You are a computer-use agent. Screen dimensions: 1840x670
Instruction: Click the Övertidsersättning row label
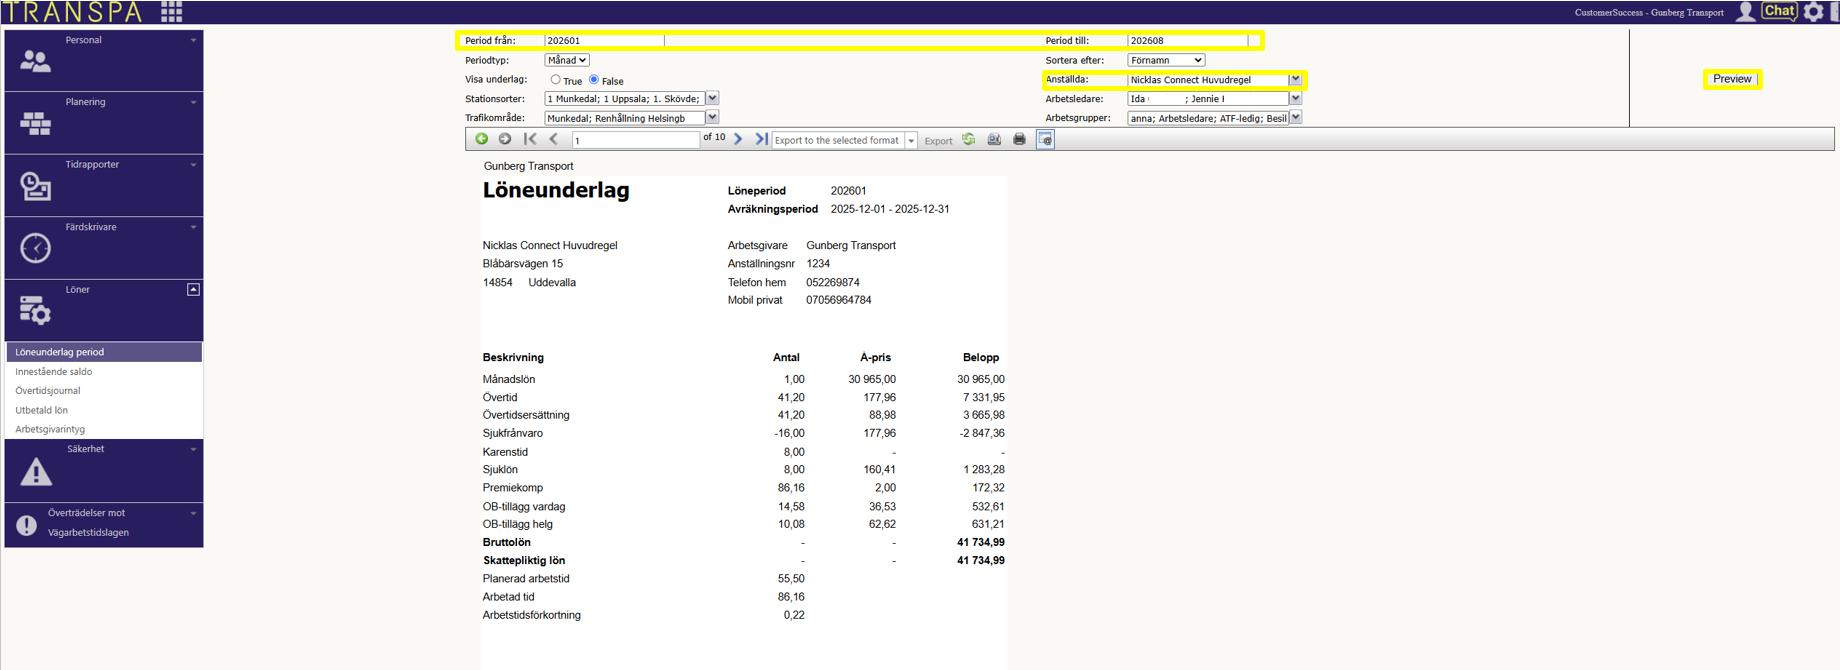pyautogui.click(x=526, y=415)
